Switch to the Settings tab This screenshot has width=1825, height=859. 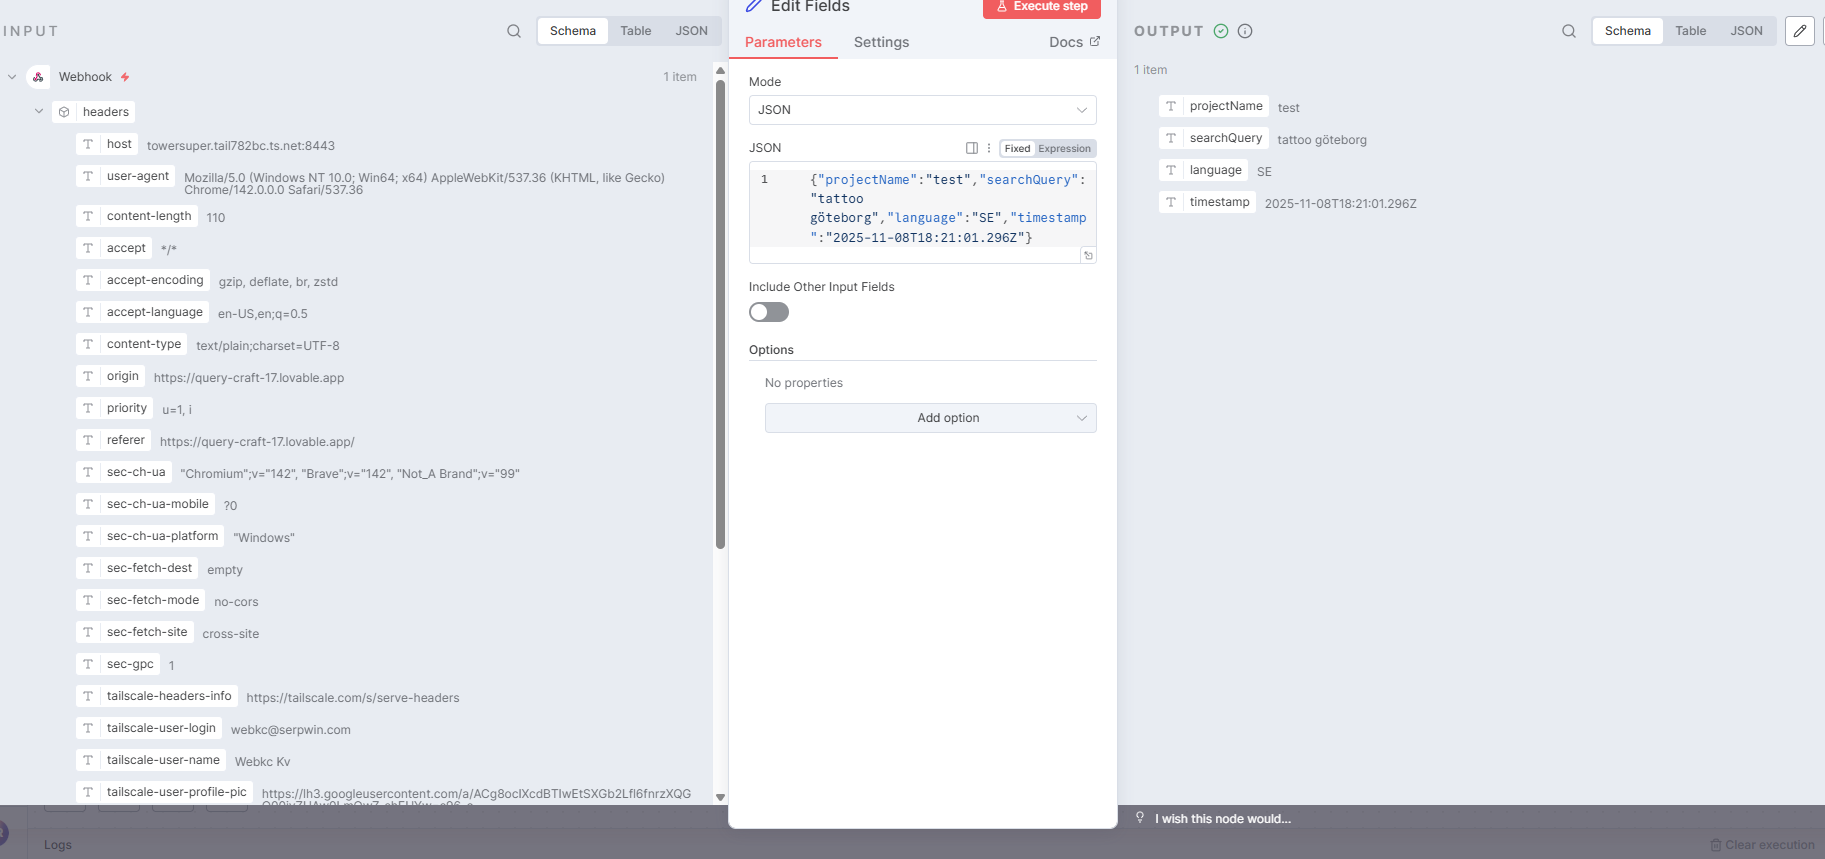[x=881, y=42]
